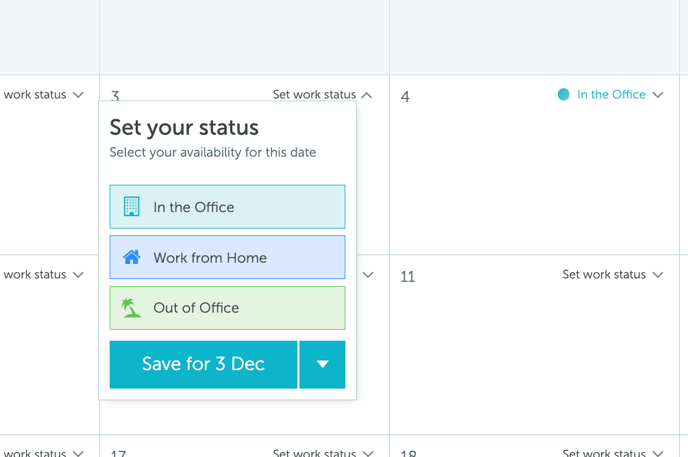688x457 pixels.
Task: Choose the Work from Home status option
Action: click(227, 257)
